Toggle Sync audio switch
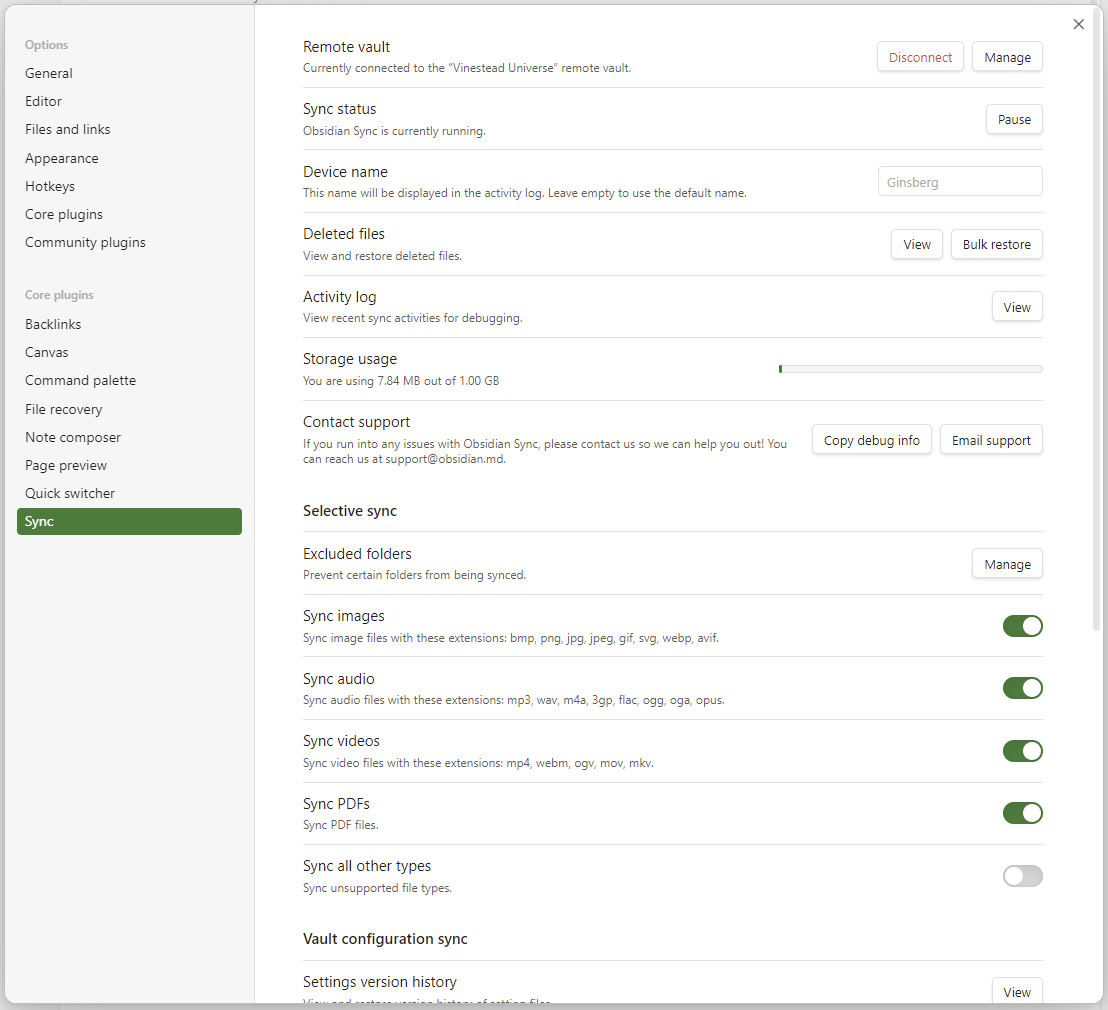This screenshot has height=1010, width=1108. point(1022,688)
